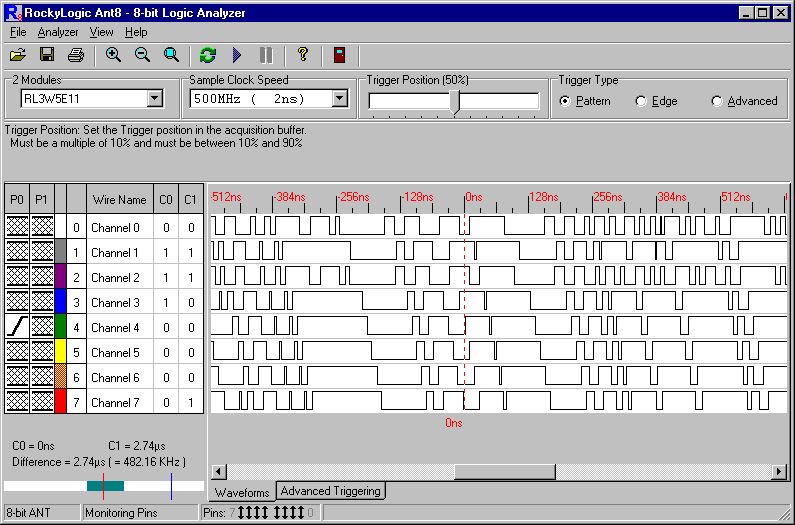This screenshot has width=795, height=525.
Task: Click the C0 column header
Action: [x=166, y=199]
